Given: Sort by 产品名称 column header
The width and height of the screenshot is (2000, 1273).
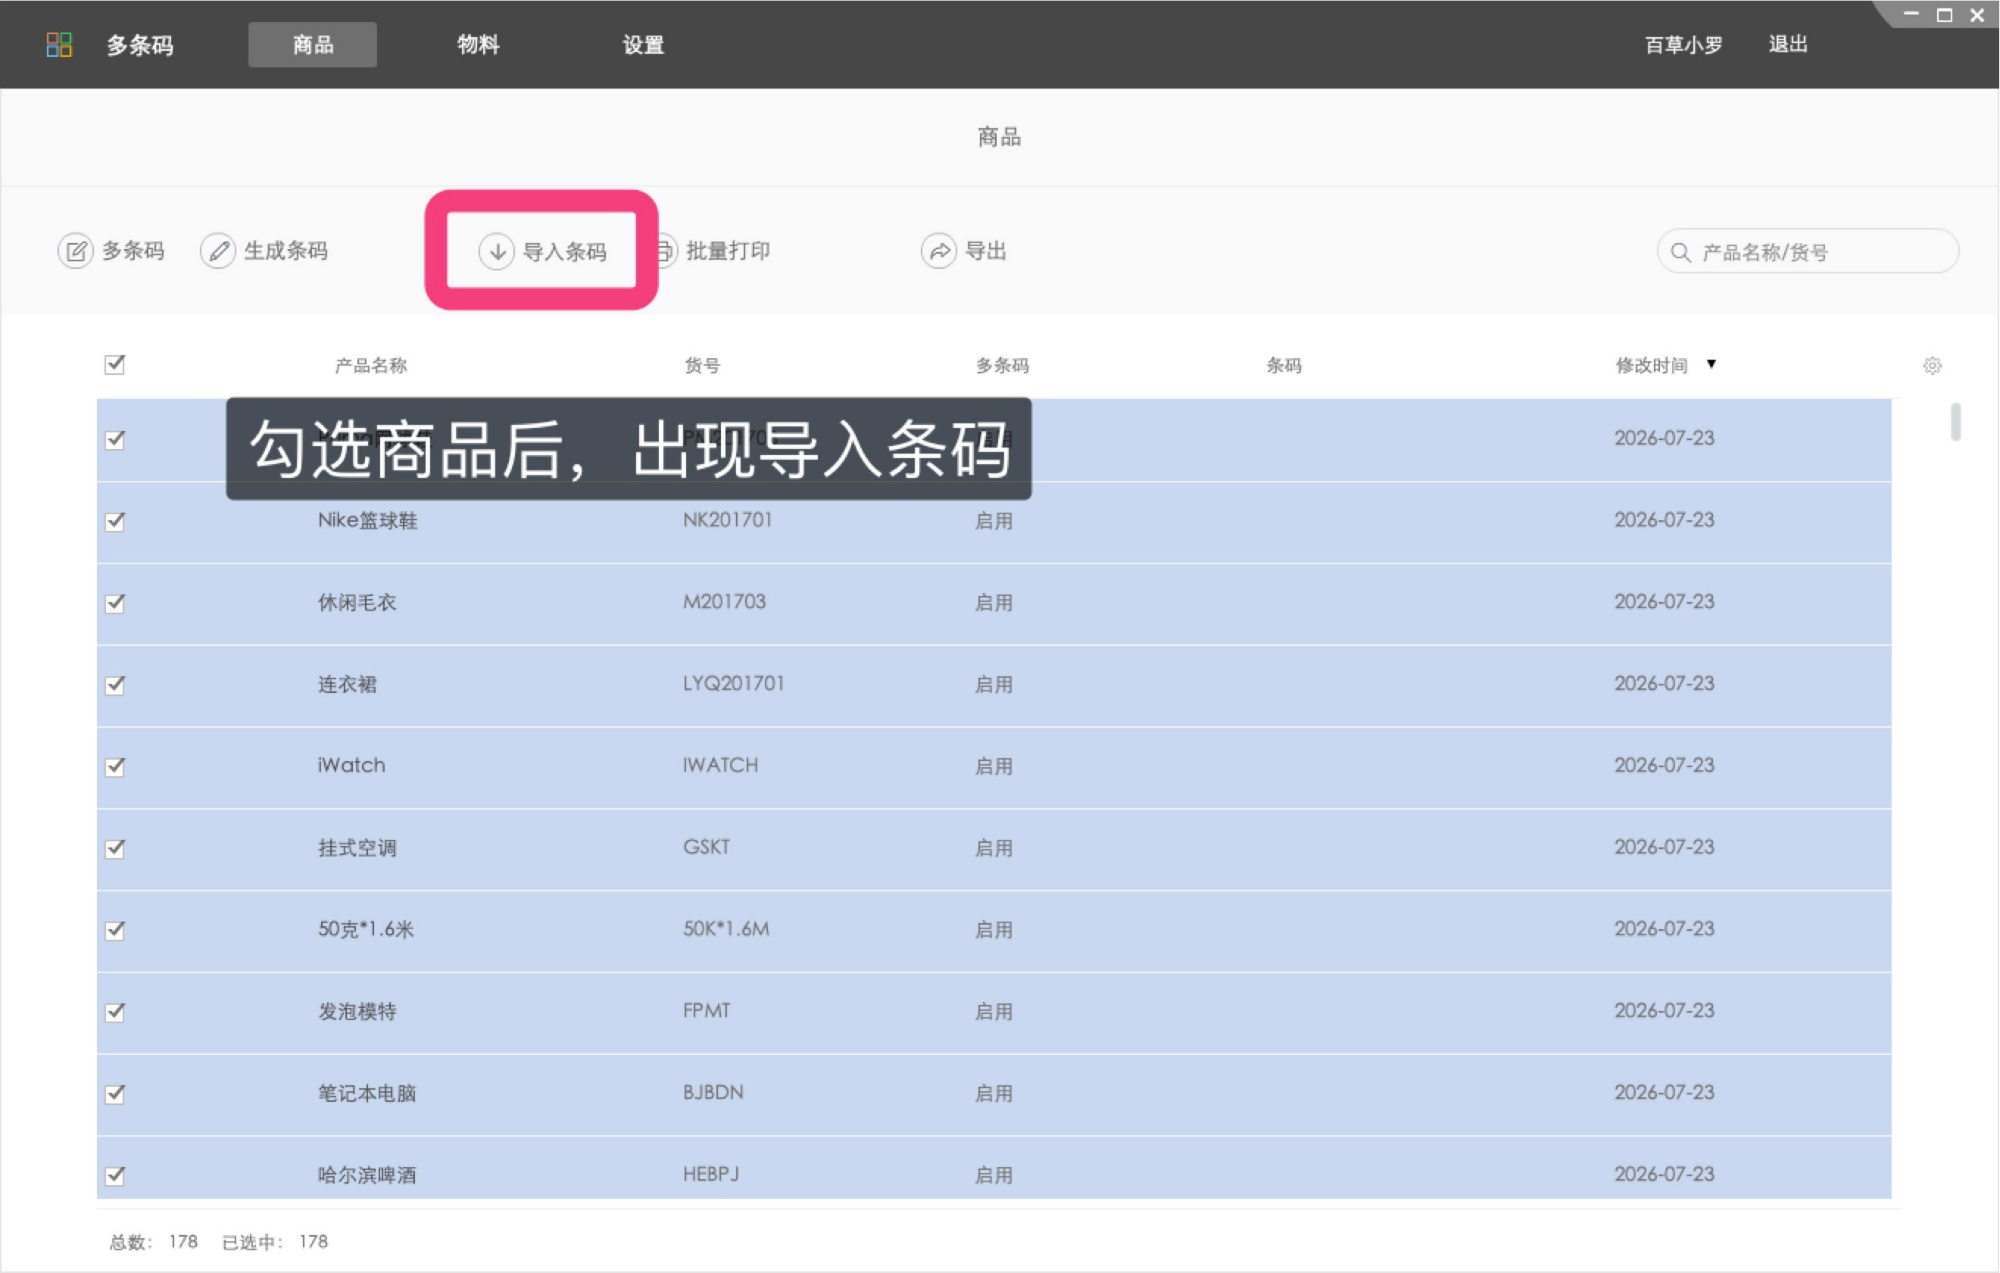Looking at the screenshot, I should click(x=371, y=366).
